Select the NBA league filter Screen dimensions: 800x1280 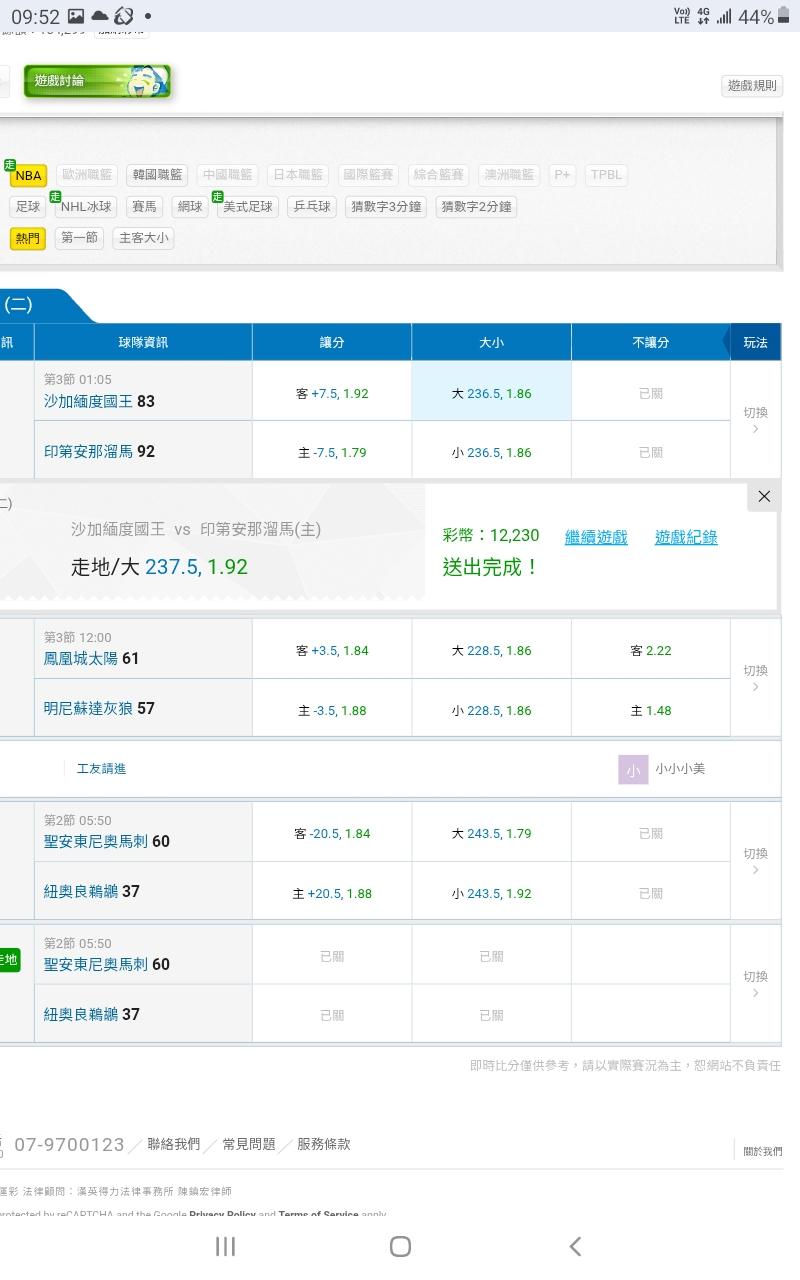click(28, 176)
